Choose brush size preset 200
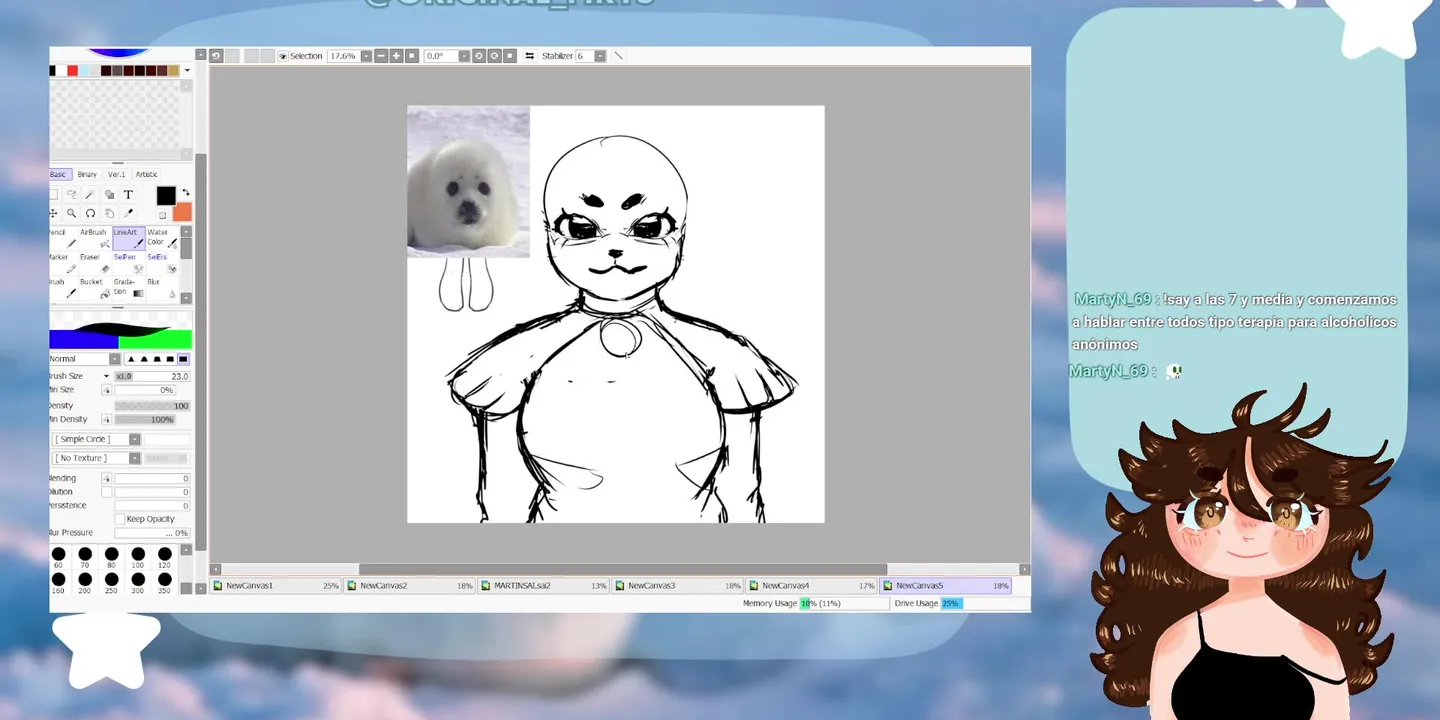 pos(85,583)
